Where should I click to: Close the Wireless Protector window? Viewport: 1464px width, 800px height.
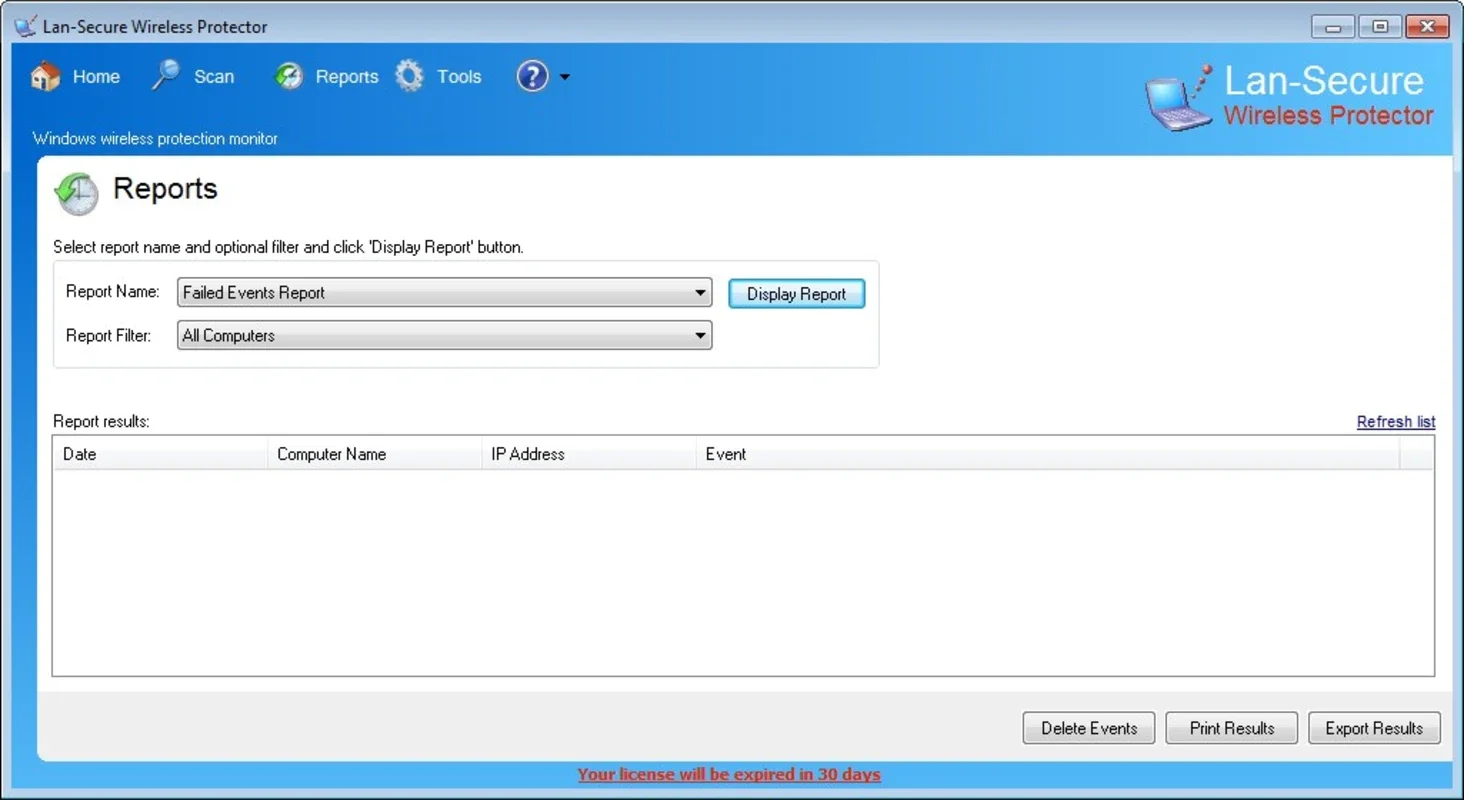[x=1427, y=27]
